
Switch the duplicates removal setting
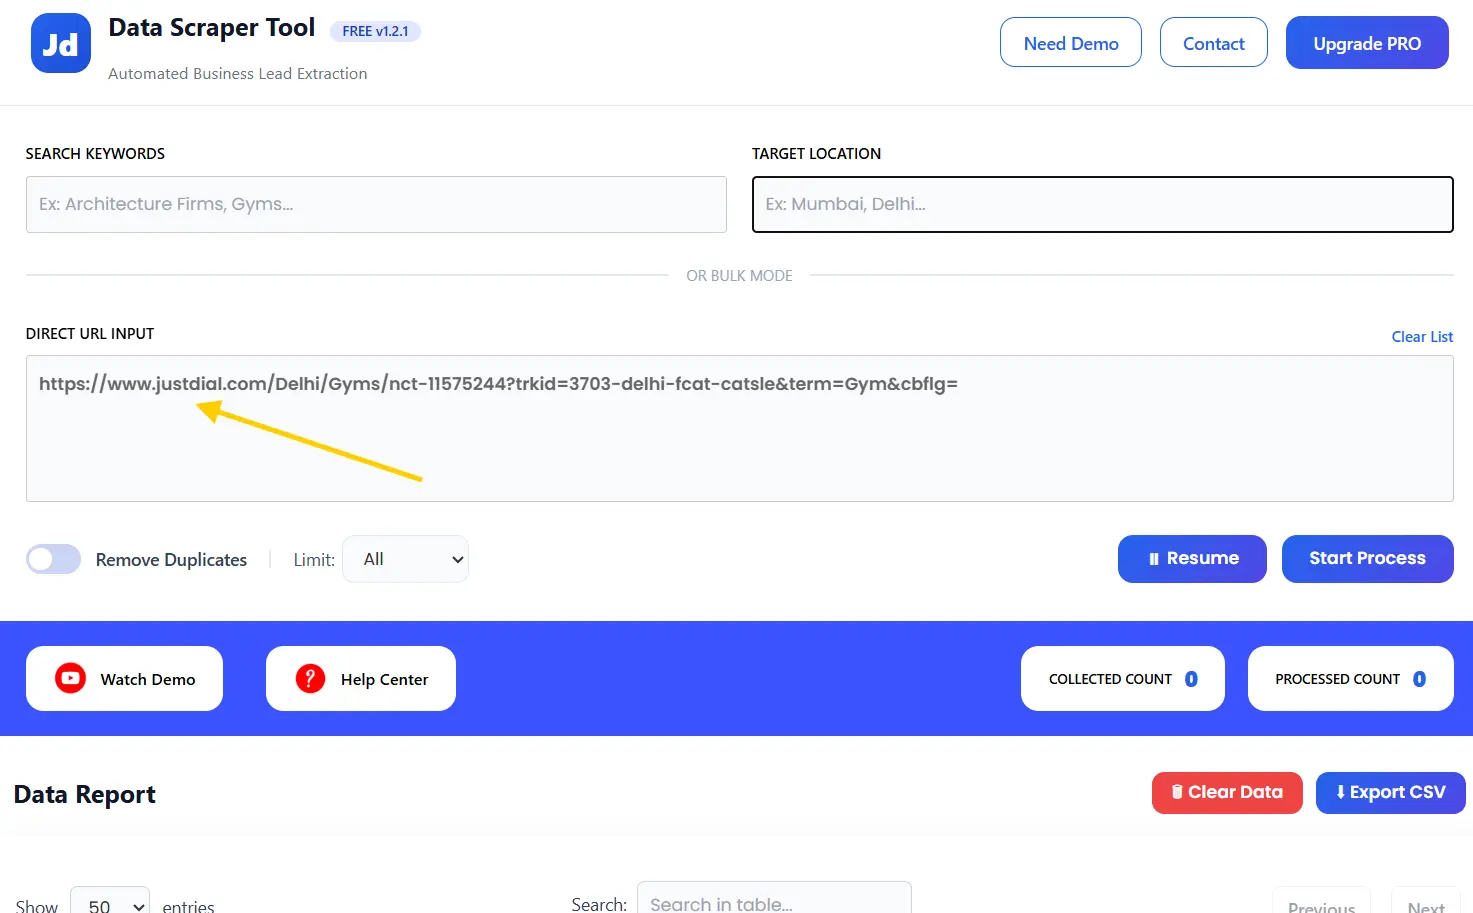[x=53, y=558]
